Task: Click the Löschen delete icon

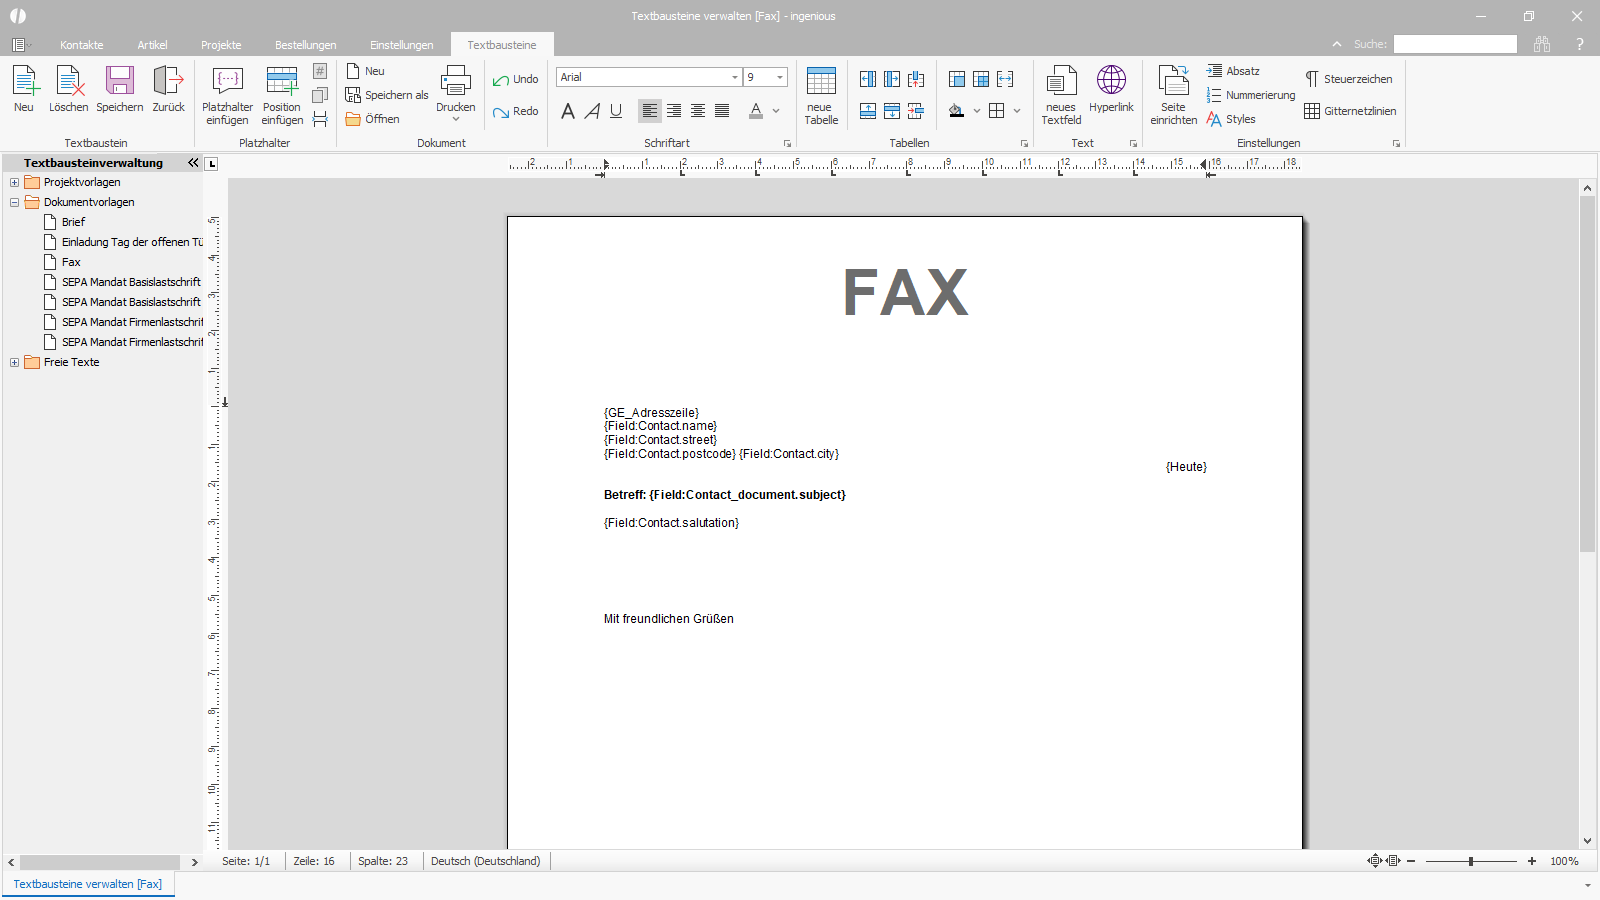Action: (68, 81)
